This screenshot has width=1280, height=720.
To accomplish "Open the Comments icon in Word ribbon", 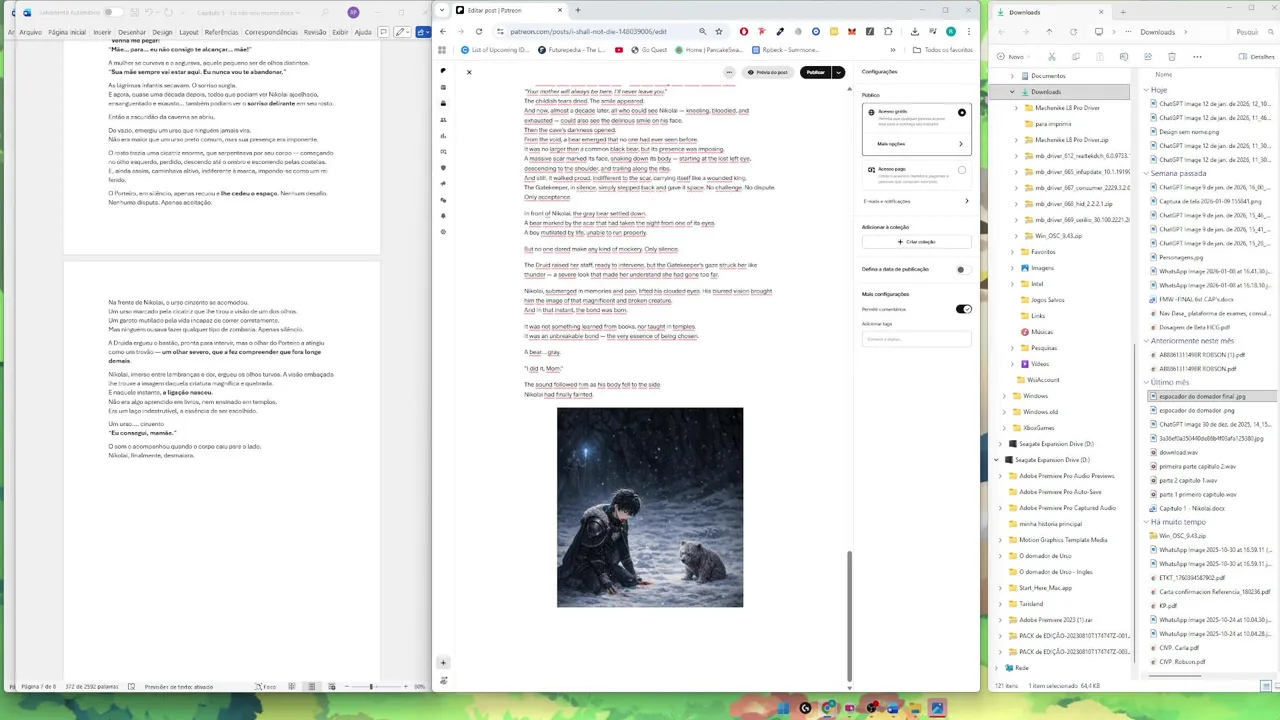I will [383, 32].
